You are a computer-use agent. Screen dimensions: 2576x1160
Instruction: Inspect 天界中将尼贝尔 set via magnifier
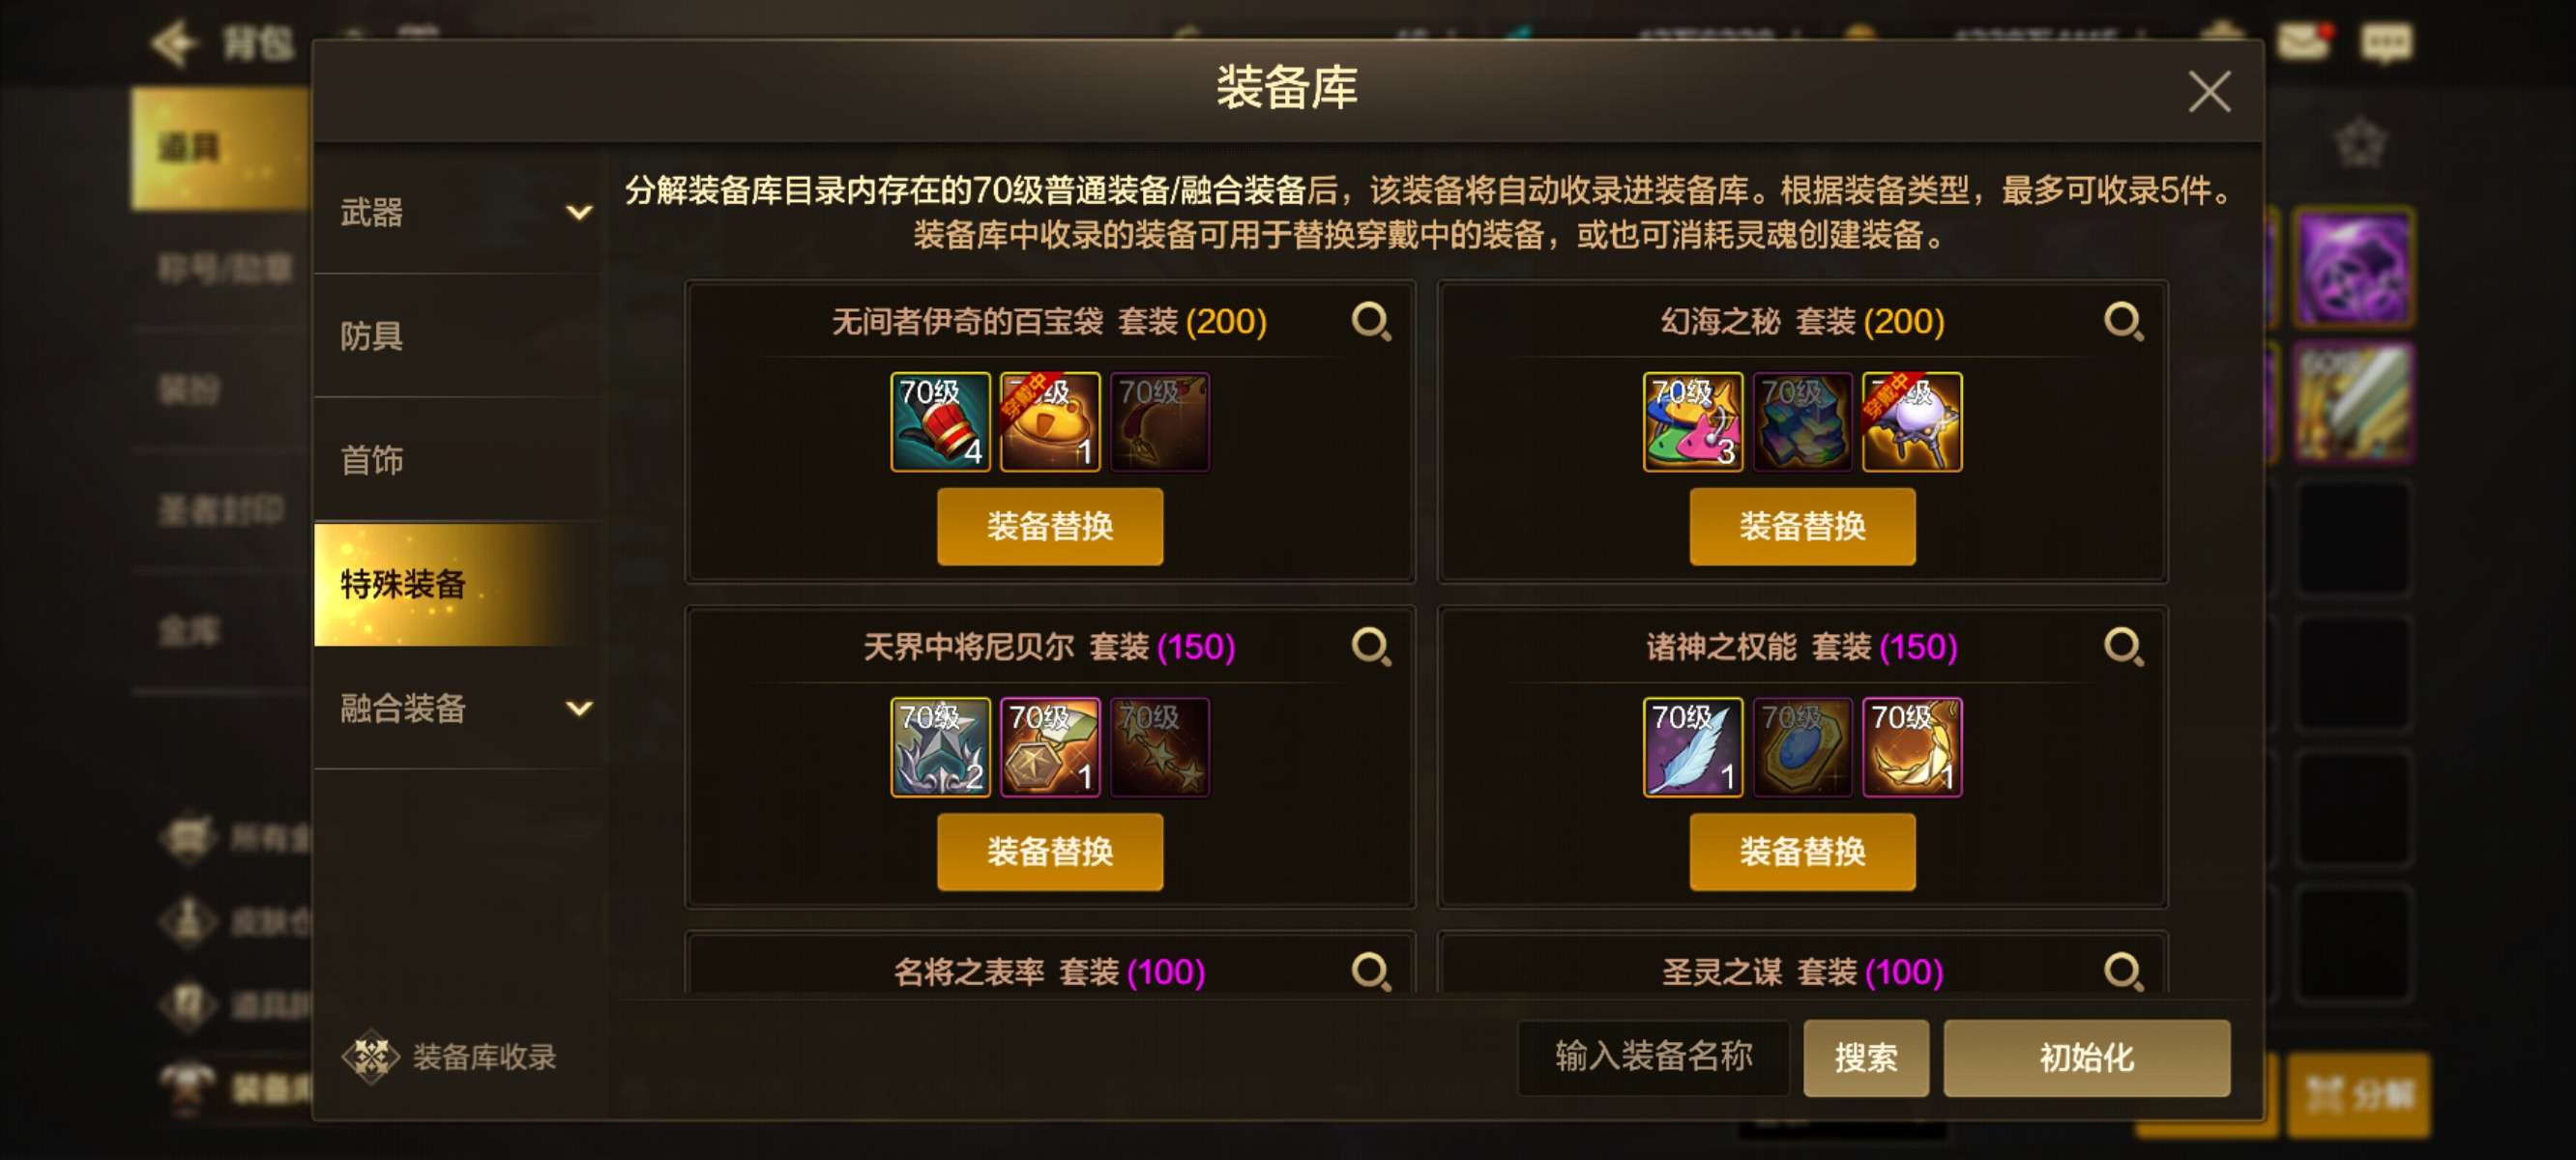1370,647
